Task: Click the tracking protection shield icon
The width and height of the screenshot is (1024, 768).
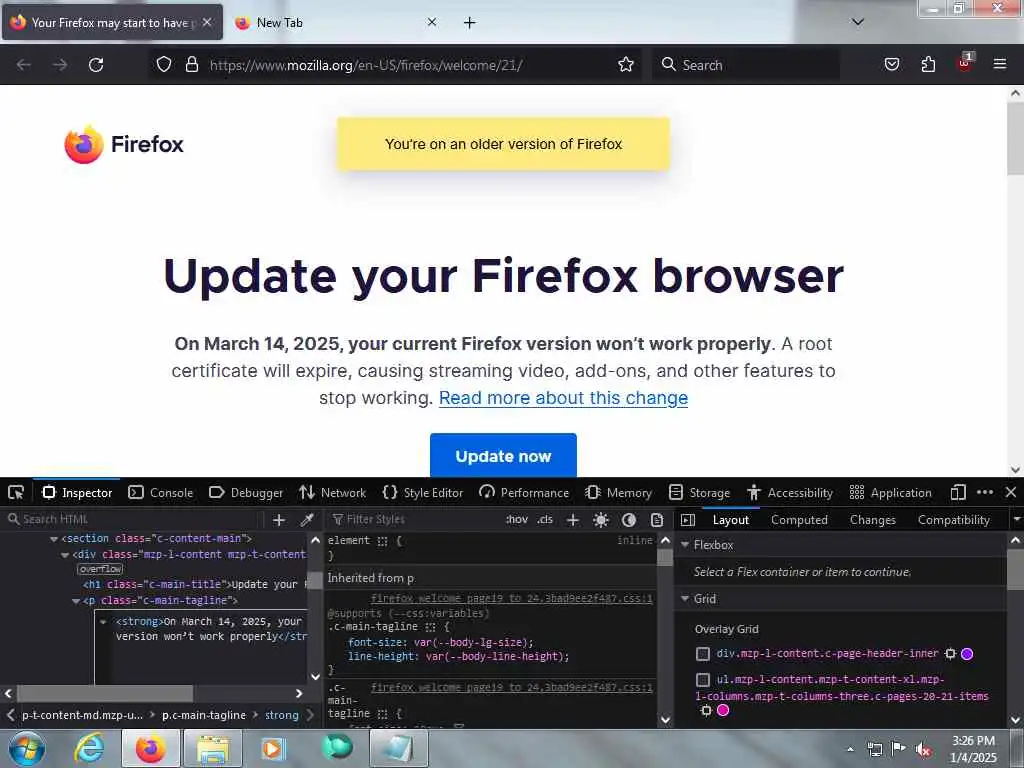Action: coord(164,64)
